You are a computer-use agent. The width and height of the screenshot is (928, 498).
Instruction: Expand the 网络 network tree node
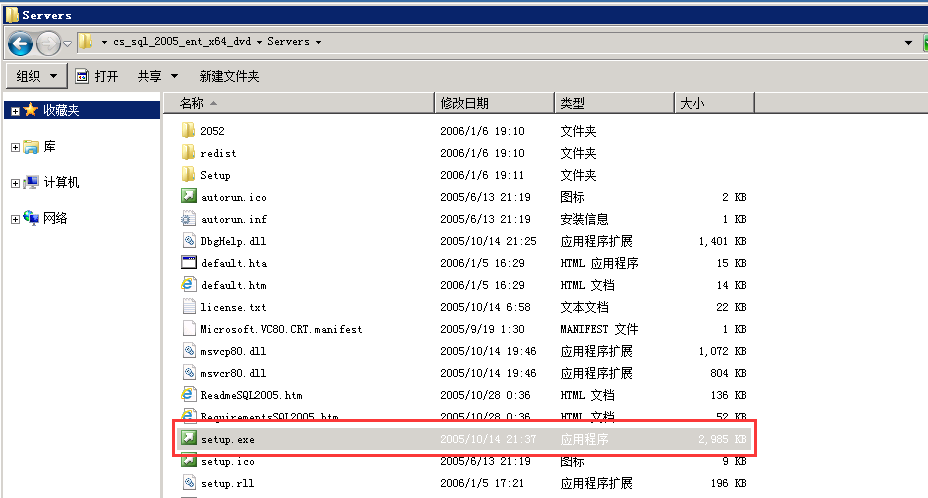pyautogui.click(x=15, y=219)
